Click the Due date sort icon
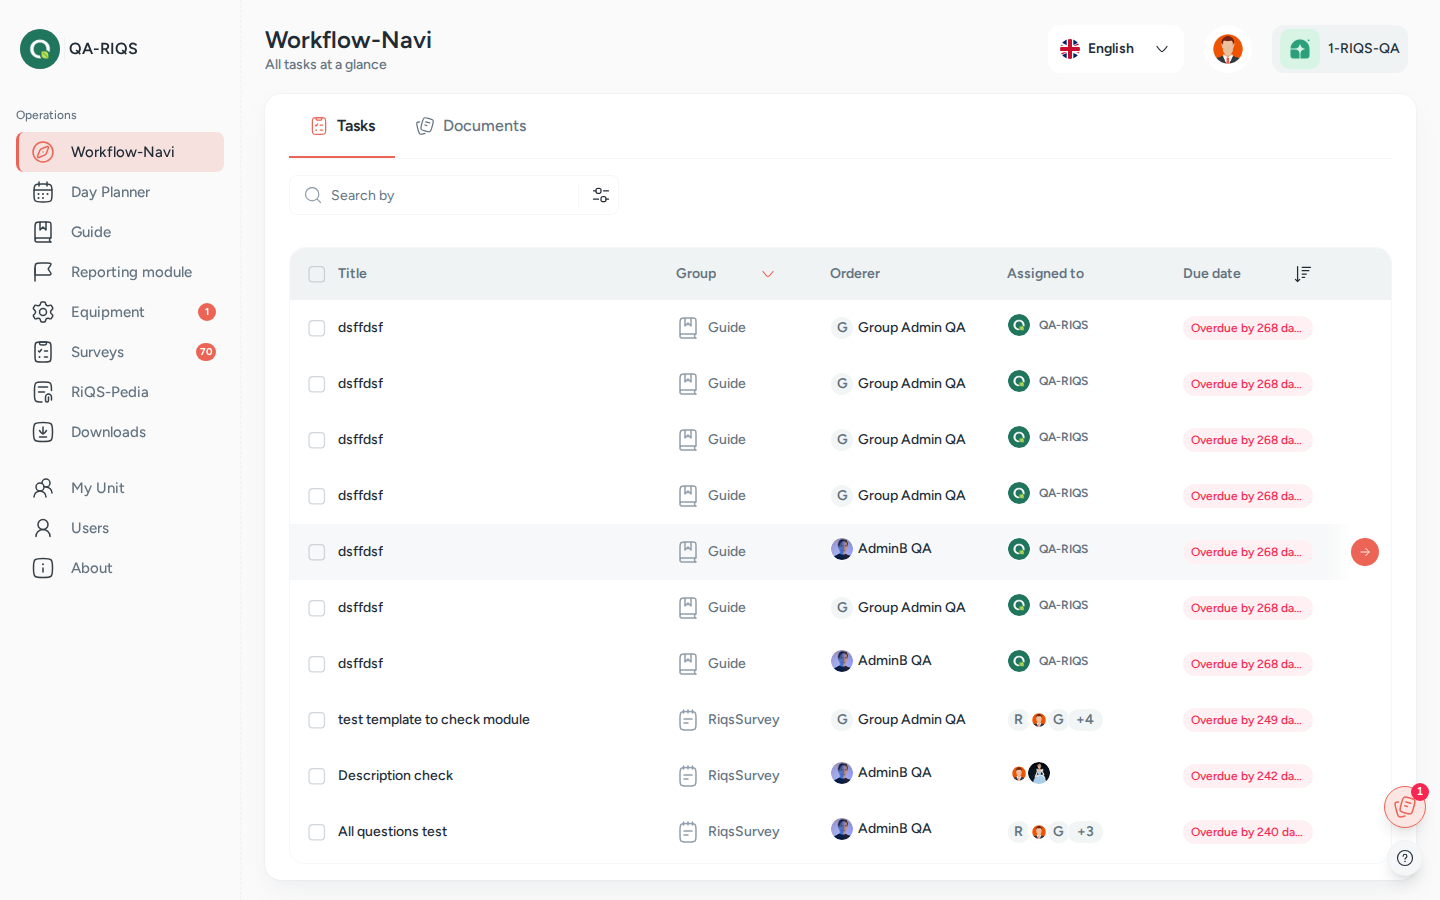The height and width of the screenshot is (900, 1440). click(x=1302, y=274)
